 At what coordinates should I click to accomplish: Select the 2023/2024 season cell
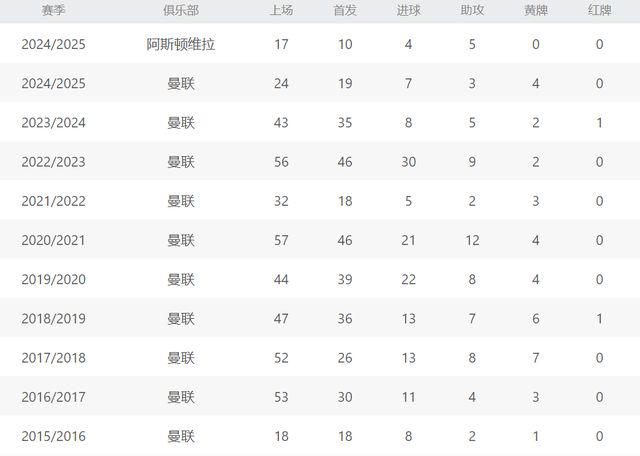54,123
